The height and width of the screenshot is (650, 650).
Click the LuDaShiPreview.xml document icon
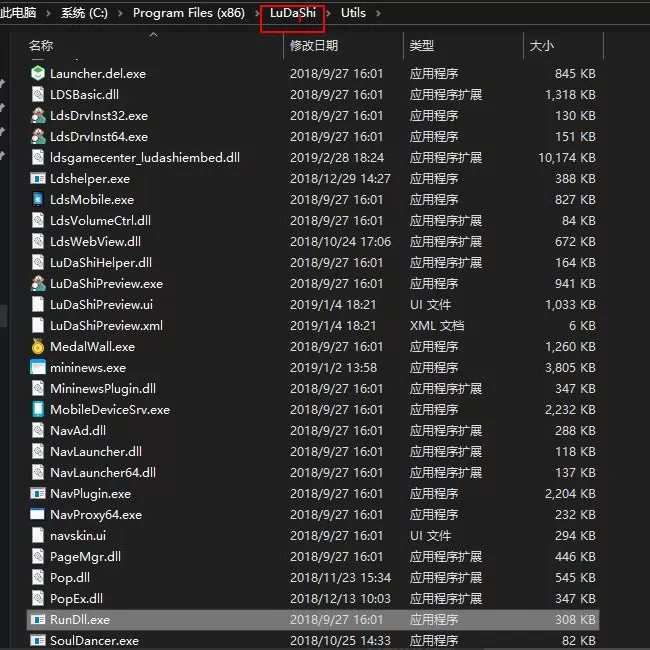point(38,325)
